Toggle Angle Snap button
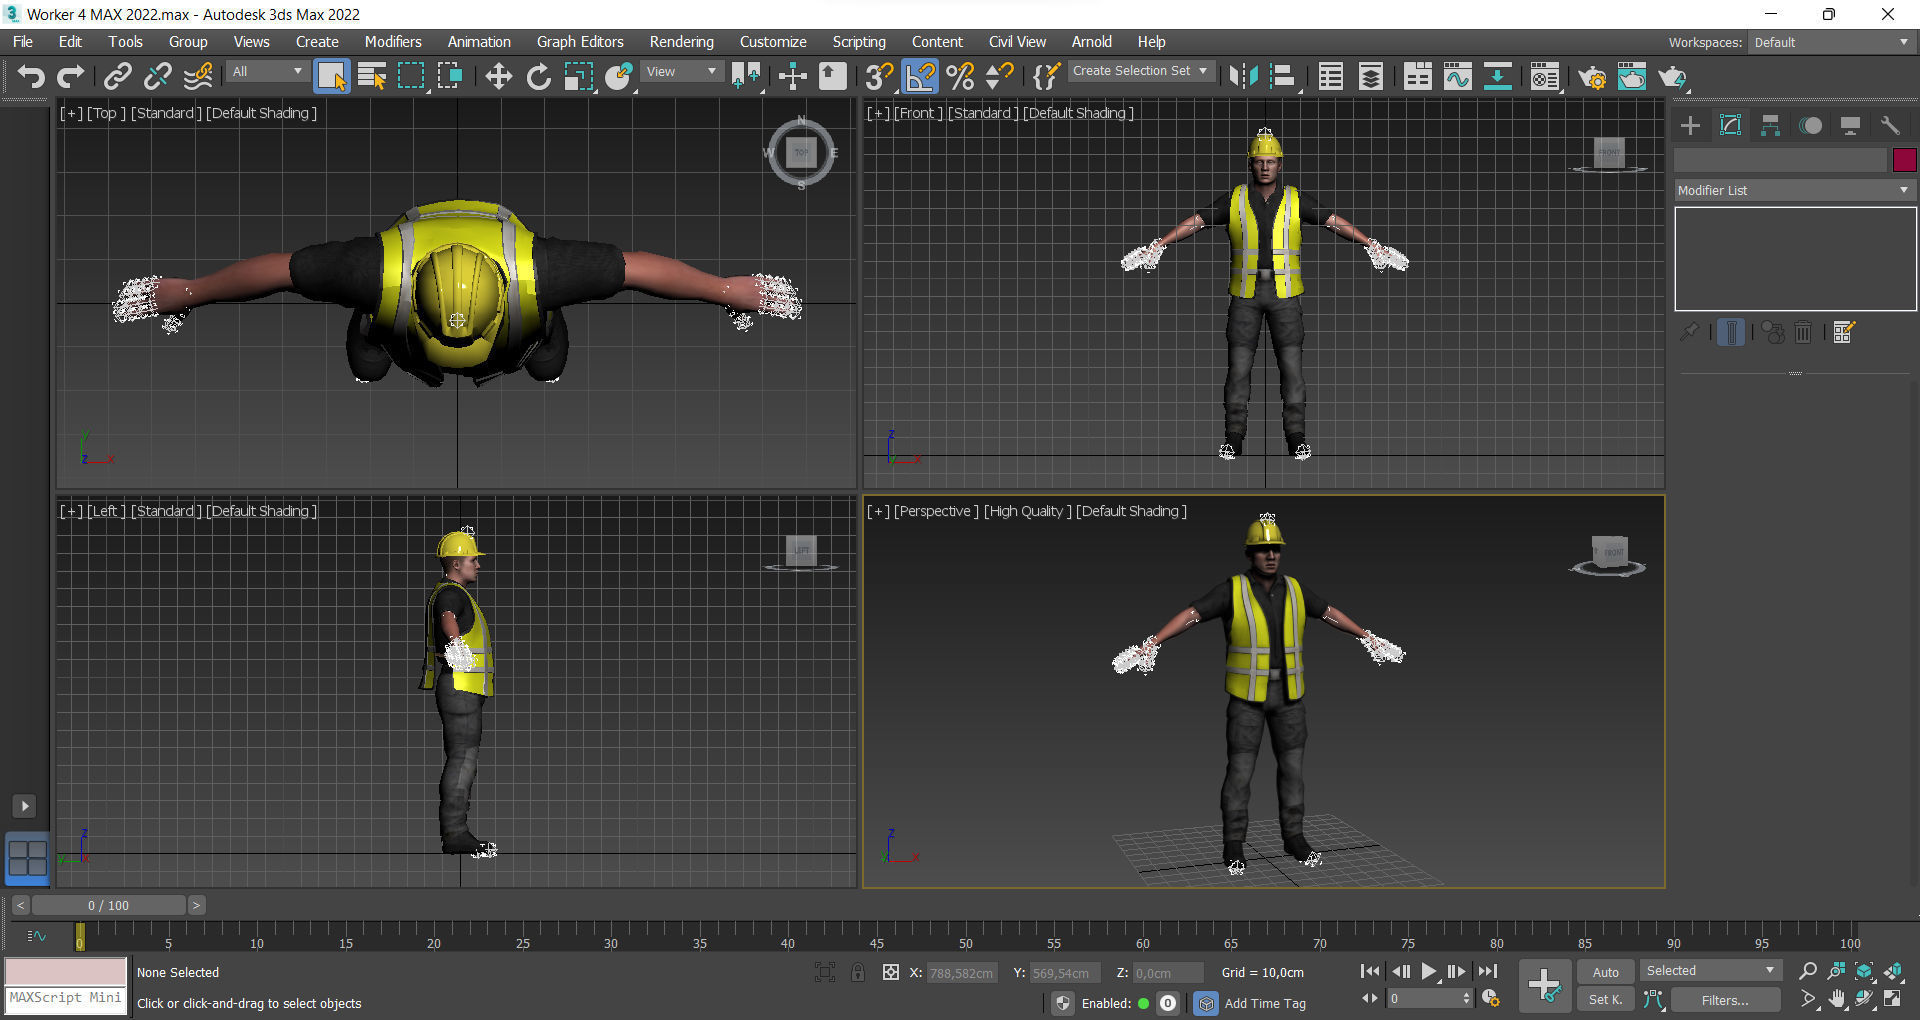Viewport: 1920px width, 1020px height. 919,76
